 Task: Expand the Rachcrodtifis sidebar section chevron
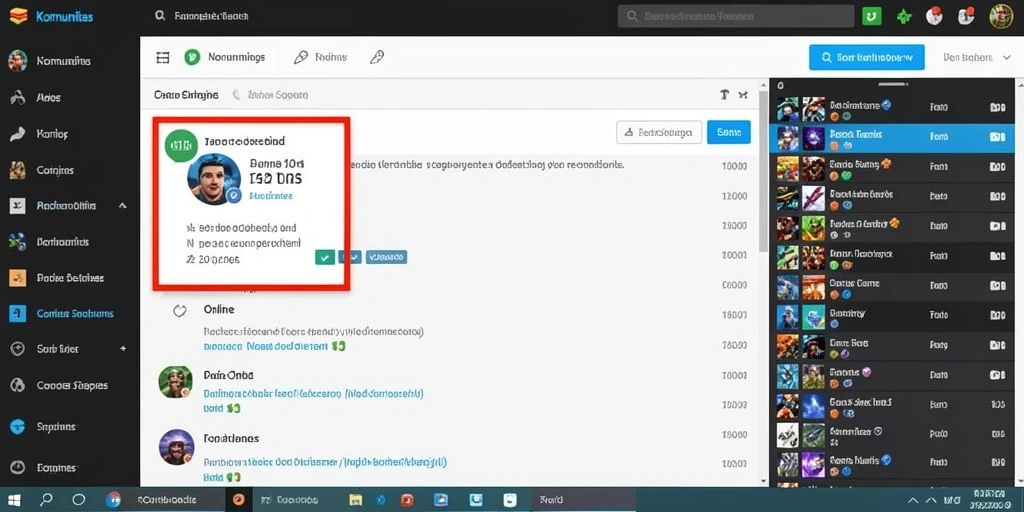123,206
